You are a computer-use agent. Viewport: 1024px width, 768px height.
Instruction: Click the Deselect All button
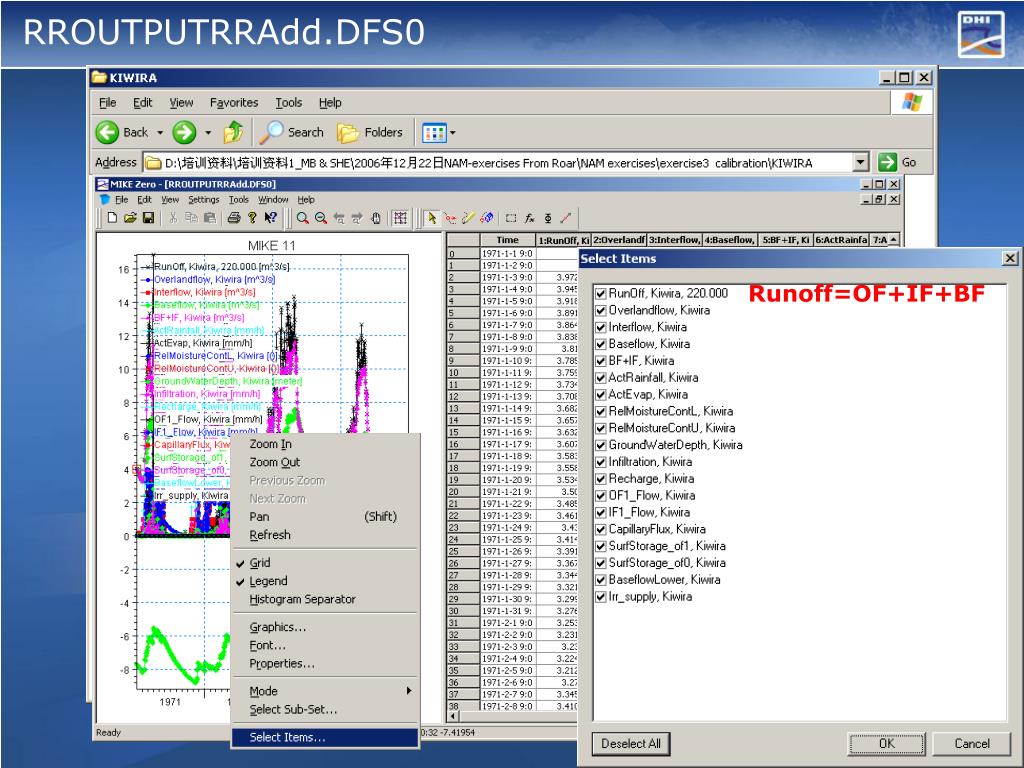coord(631,743)
